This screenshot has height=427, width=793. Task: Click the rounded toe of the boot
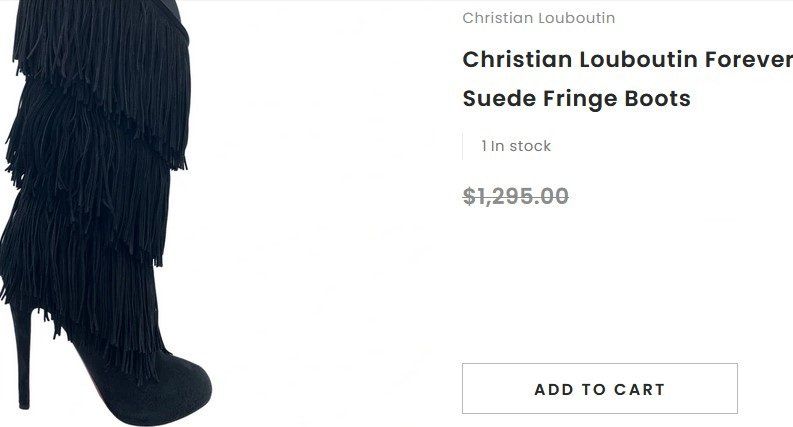point(185,385)
